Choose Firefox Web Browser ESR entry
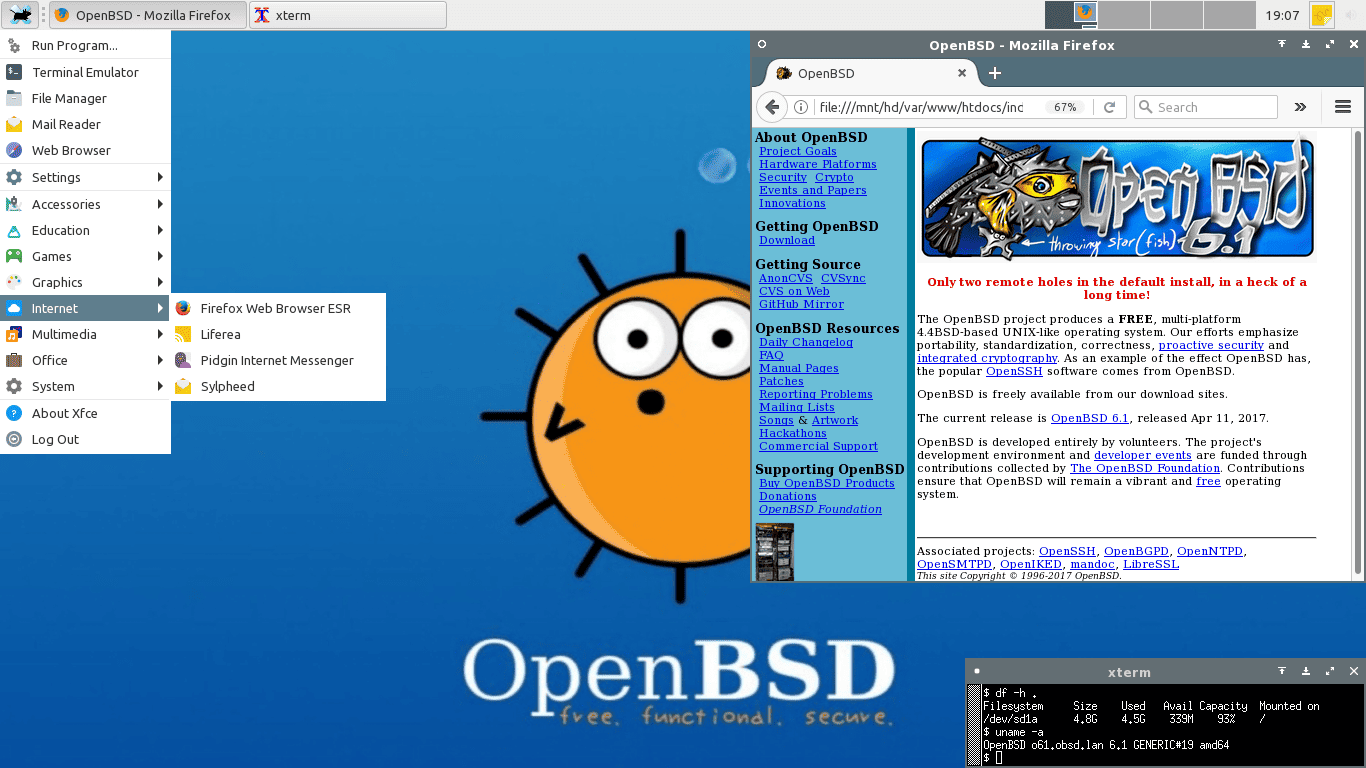The image size is (1366, 768). [278, 308]
